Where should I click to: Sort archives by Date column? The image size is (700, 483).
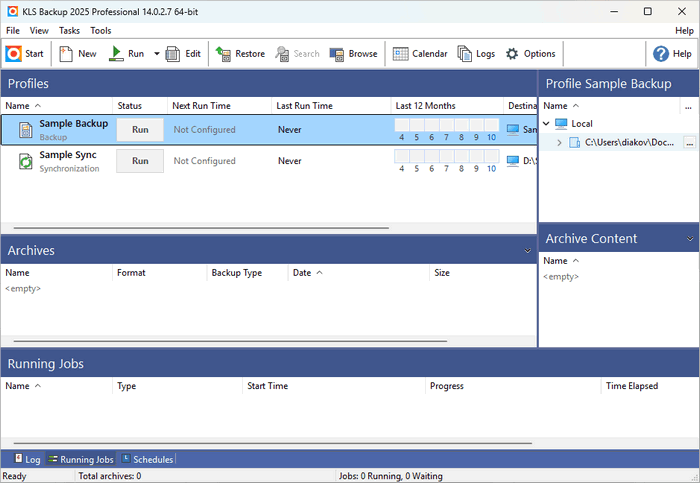point(358,273)
